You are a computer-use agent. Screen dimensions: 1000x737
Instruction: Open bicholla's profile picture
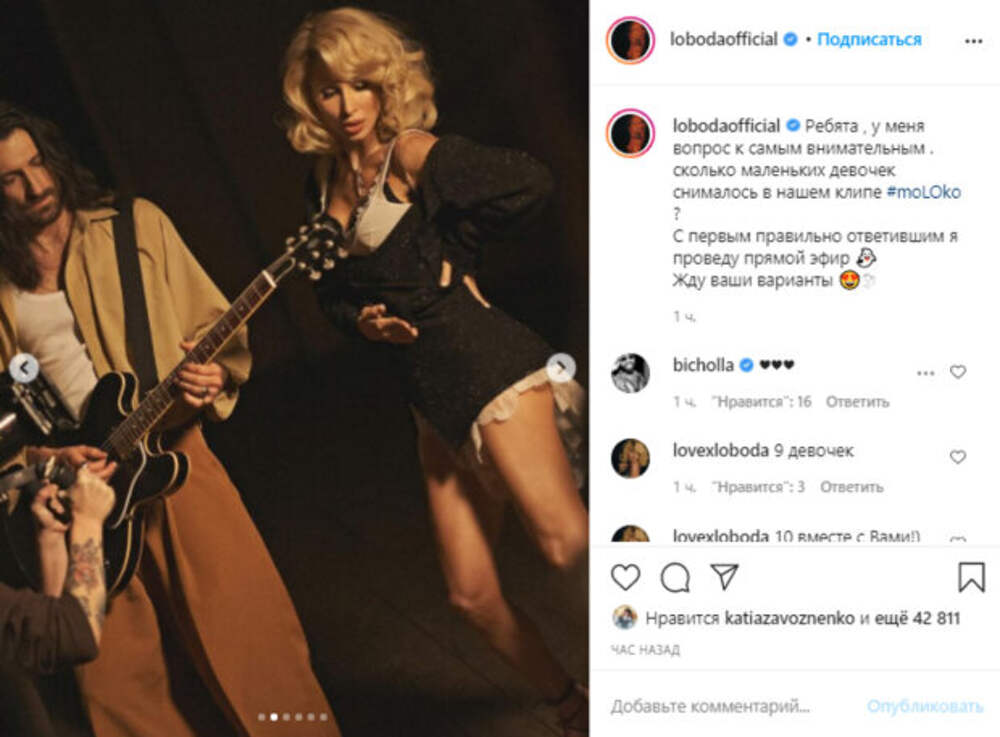point(630,373)
